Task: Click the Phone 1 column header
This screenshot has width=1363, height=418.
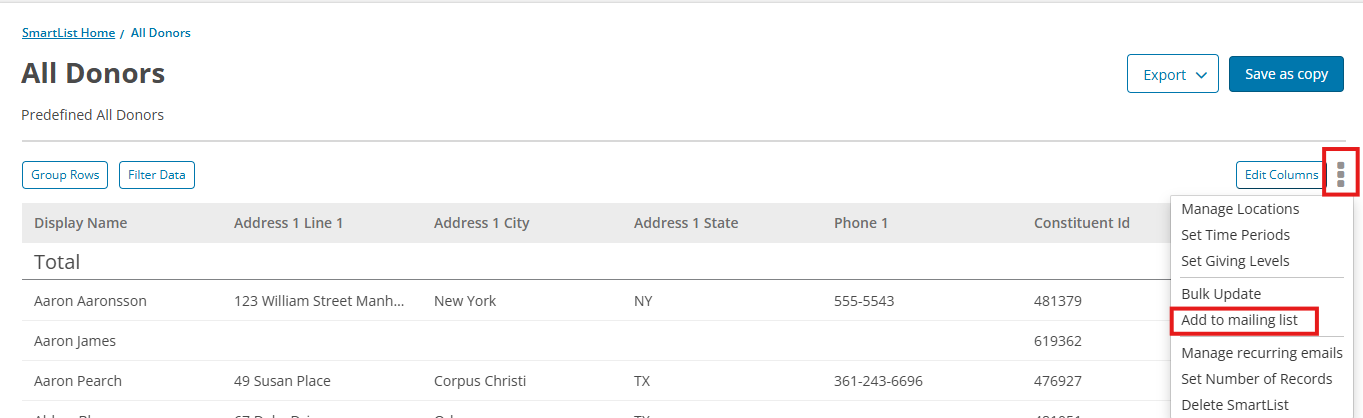Action: point(861,223)
